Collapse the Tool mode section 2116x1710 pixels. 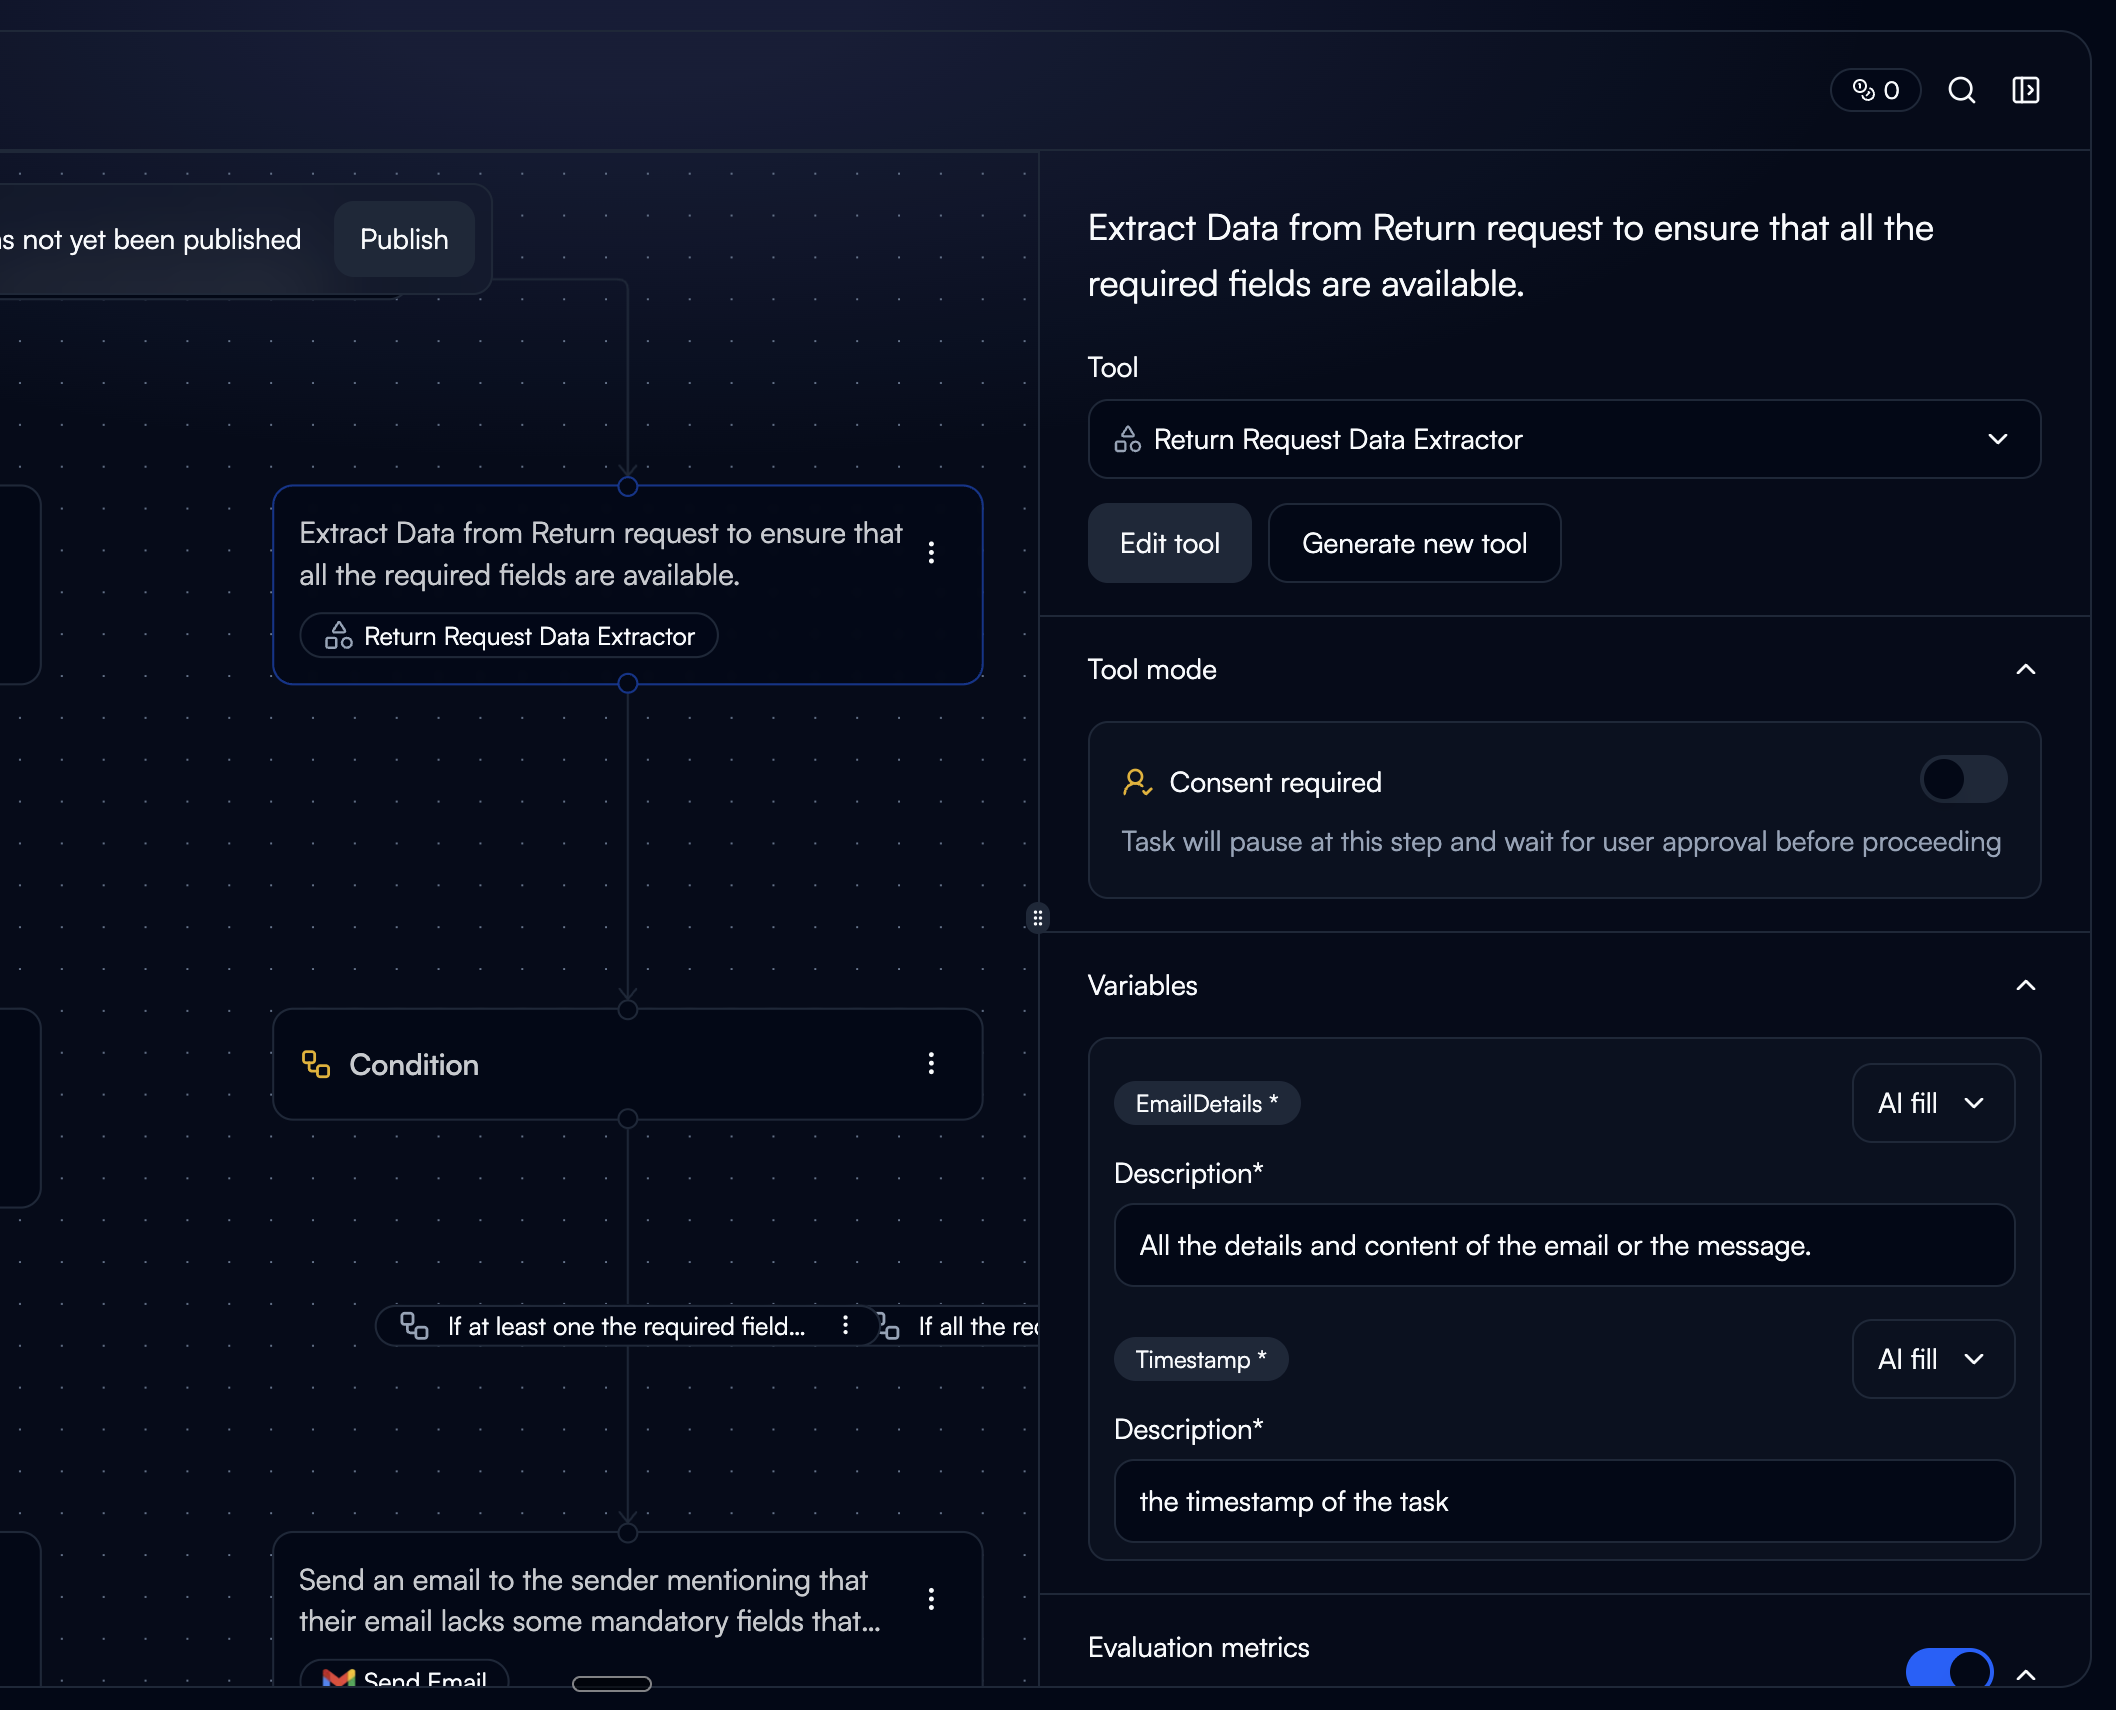[x=2025, y=669]
